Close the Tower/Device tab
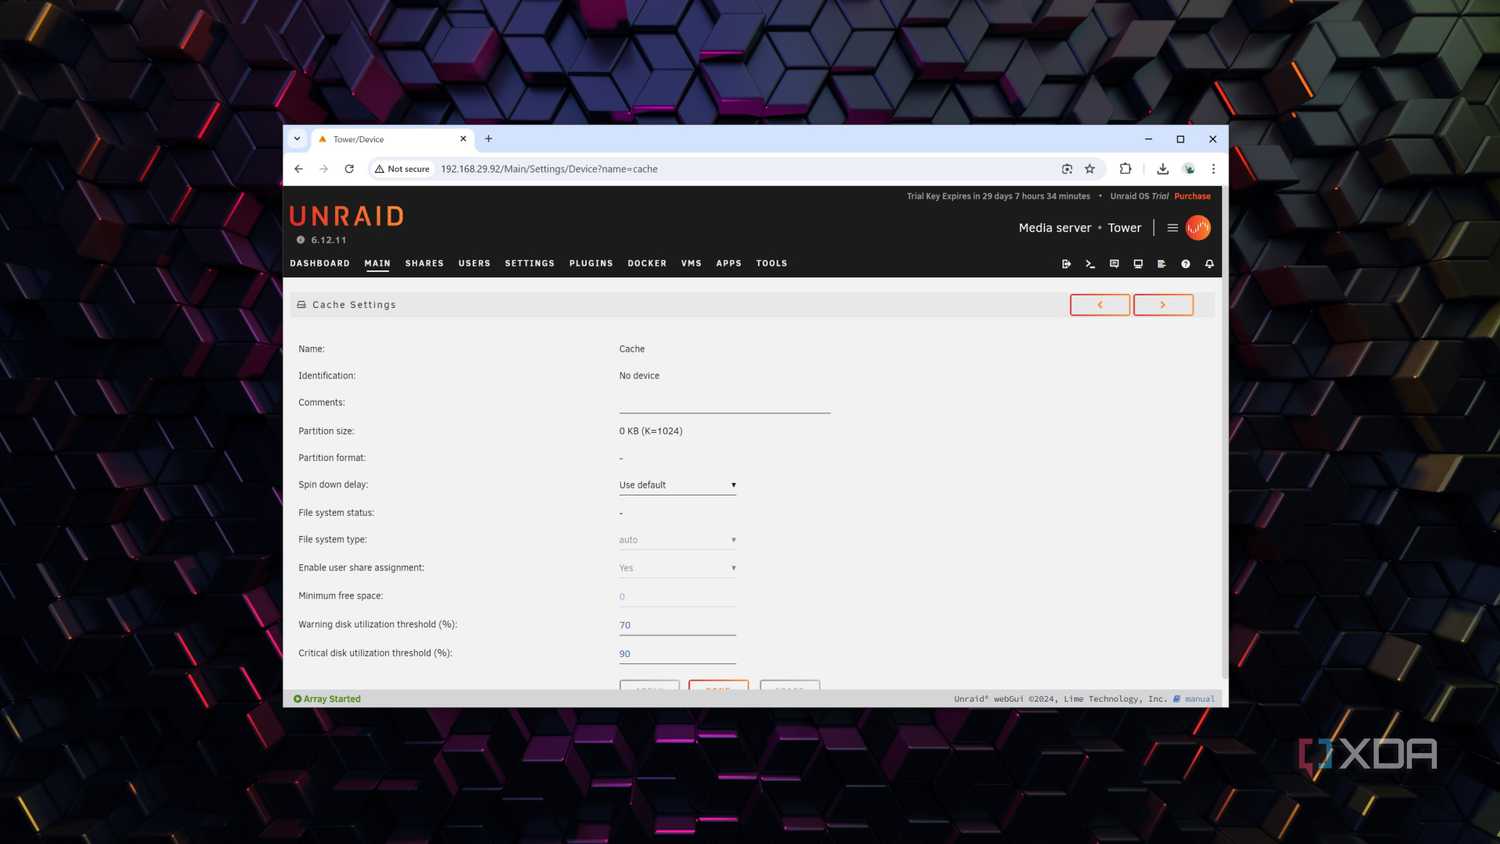1500x844 pixels. [x=463, y=139]
